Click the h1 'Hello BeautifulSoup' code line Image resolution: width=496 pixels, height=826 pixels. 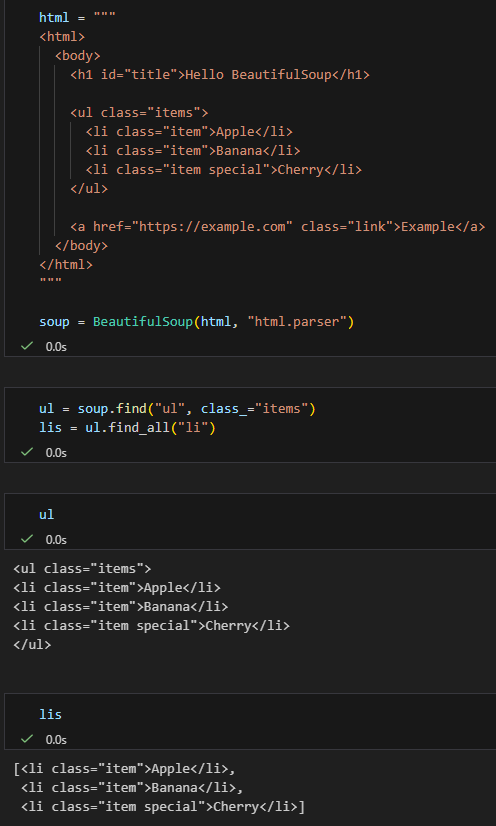[220, 75]
